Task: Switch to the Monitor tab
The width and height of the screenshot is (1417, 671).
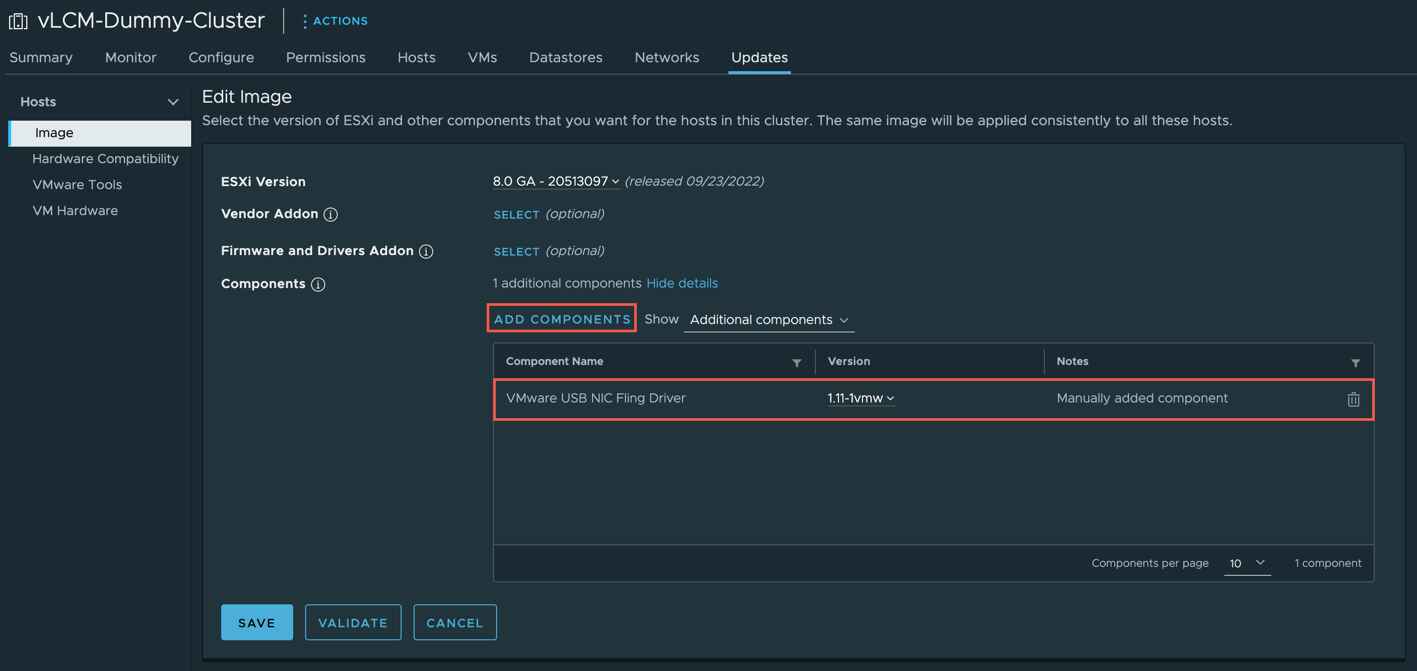Action: tap(130, 57)
